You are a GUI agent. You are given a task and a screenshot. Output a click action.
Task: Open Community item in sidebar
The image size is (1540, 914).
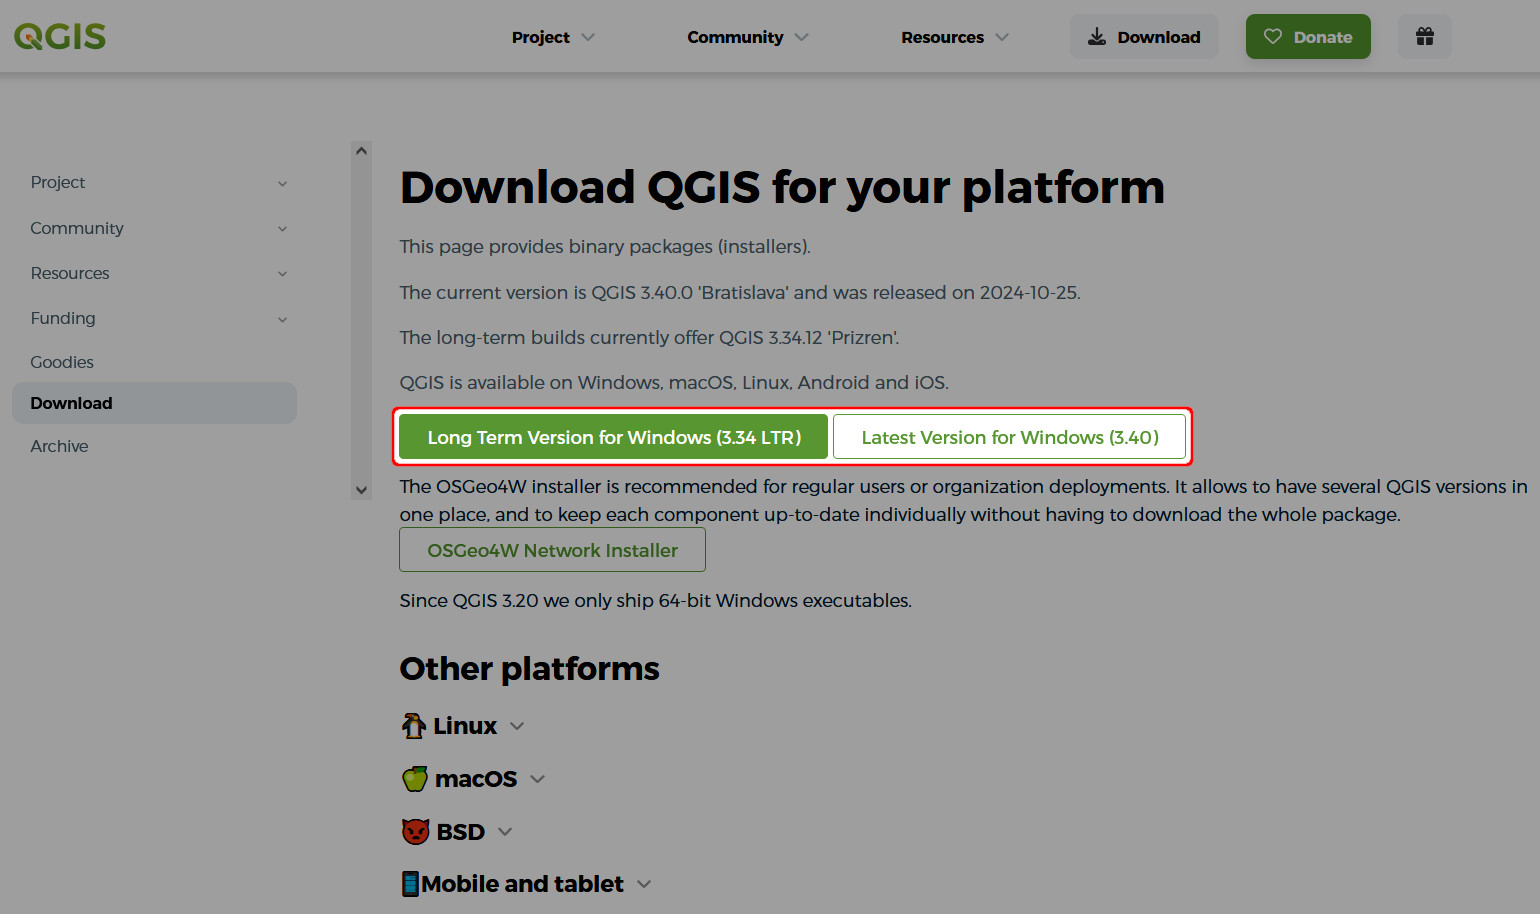[77, 228]
